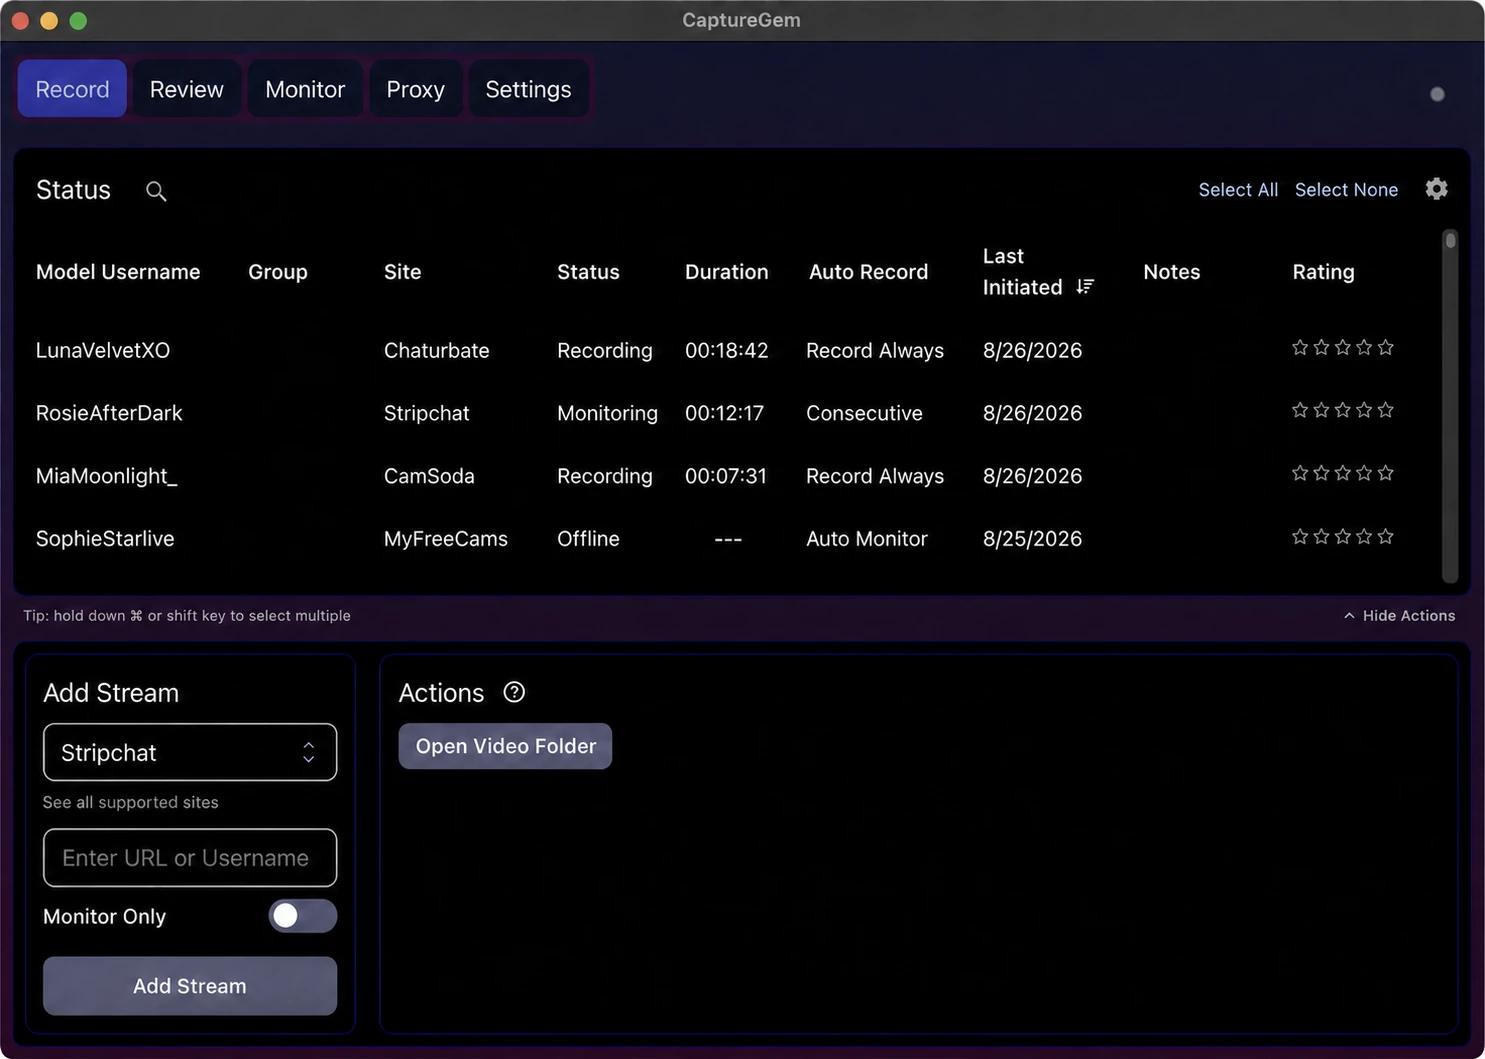1485x1059 pixels.
Task: Click Recording status of LunaVelvetXO
Action: pyautogui.click(x=604, y=350)
